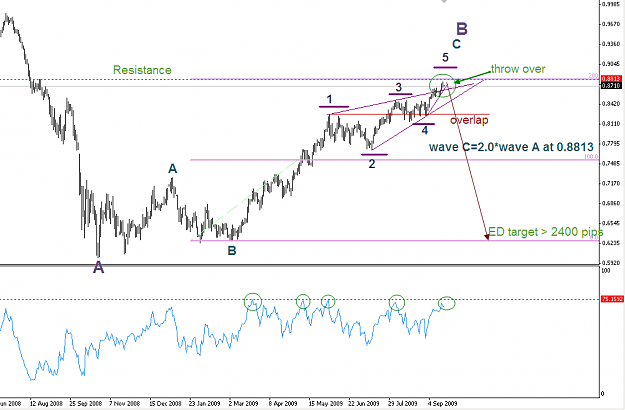The image size is (625, 410).
Task: Select the 0.5920 price axis value
Action: tap(612, 263)
